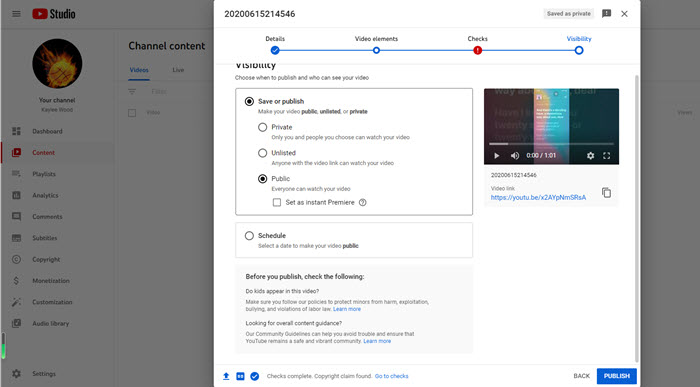Open the Go to checks link
Viewport: 700px width, 387px height.
[x=392, y=376]
